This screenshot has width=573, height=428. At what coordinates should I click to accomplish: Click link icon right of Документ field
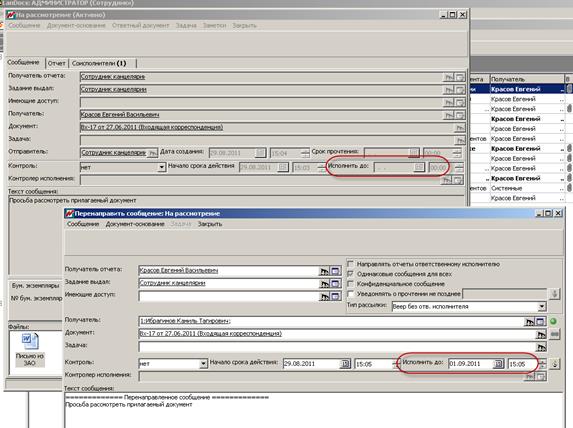click(554, 334)
